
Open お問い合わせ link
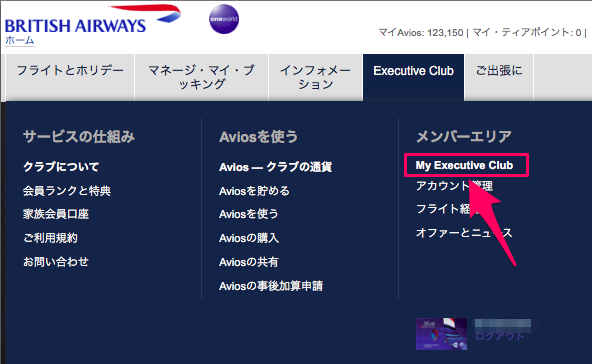click(56, 262)
